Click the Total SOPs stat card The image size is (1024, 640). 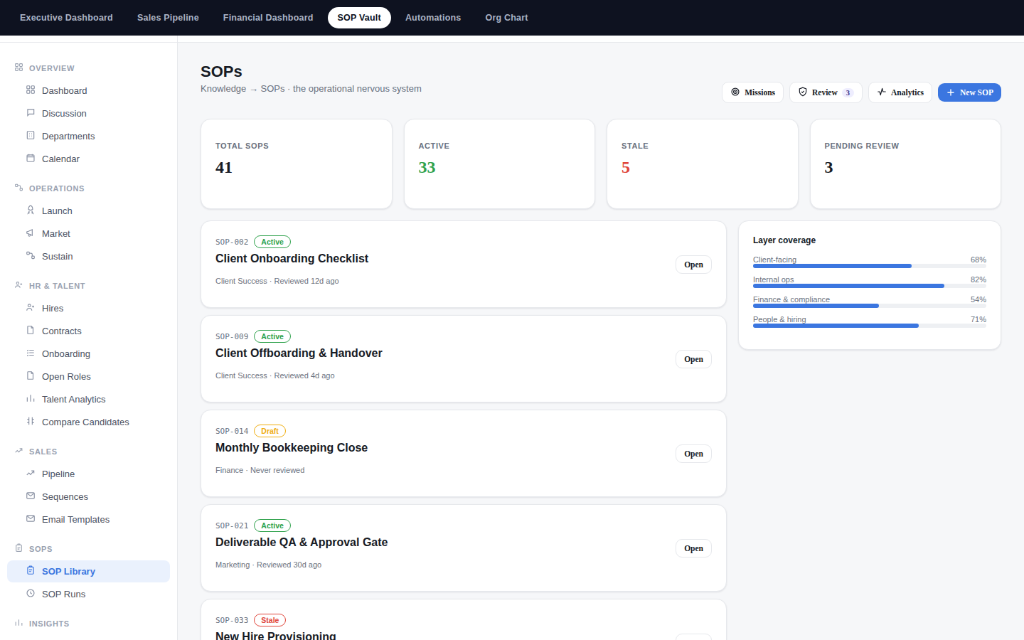click(x=296, y=164)
